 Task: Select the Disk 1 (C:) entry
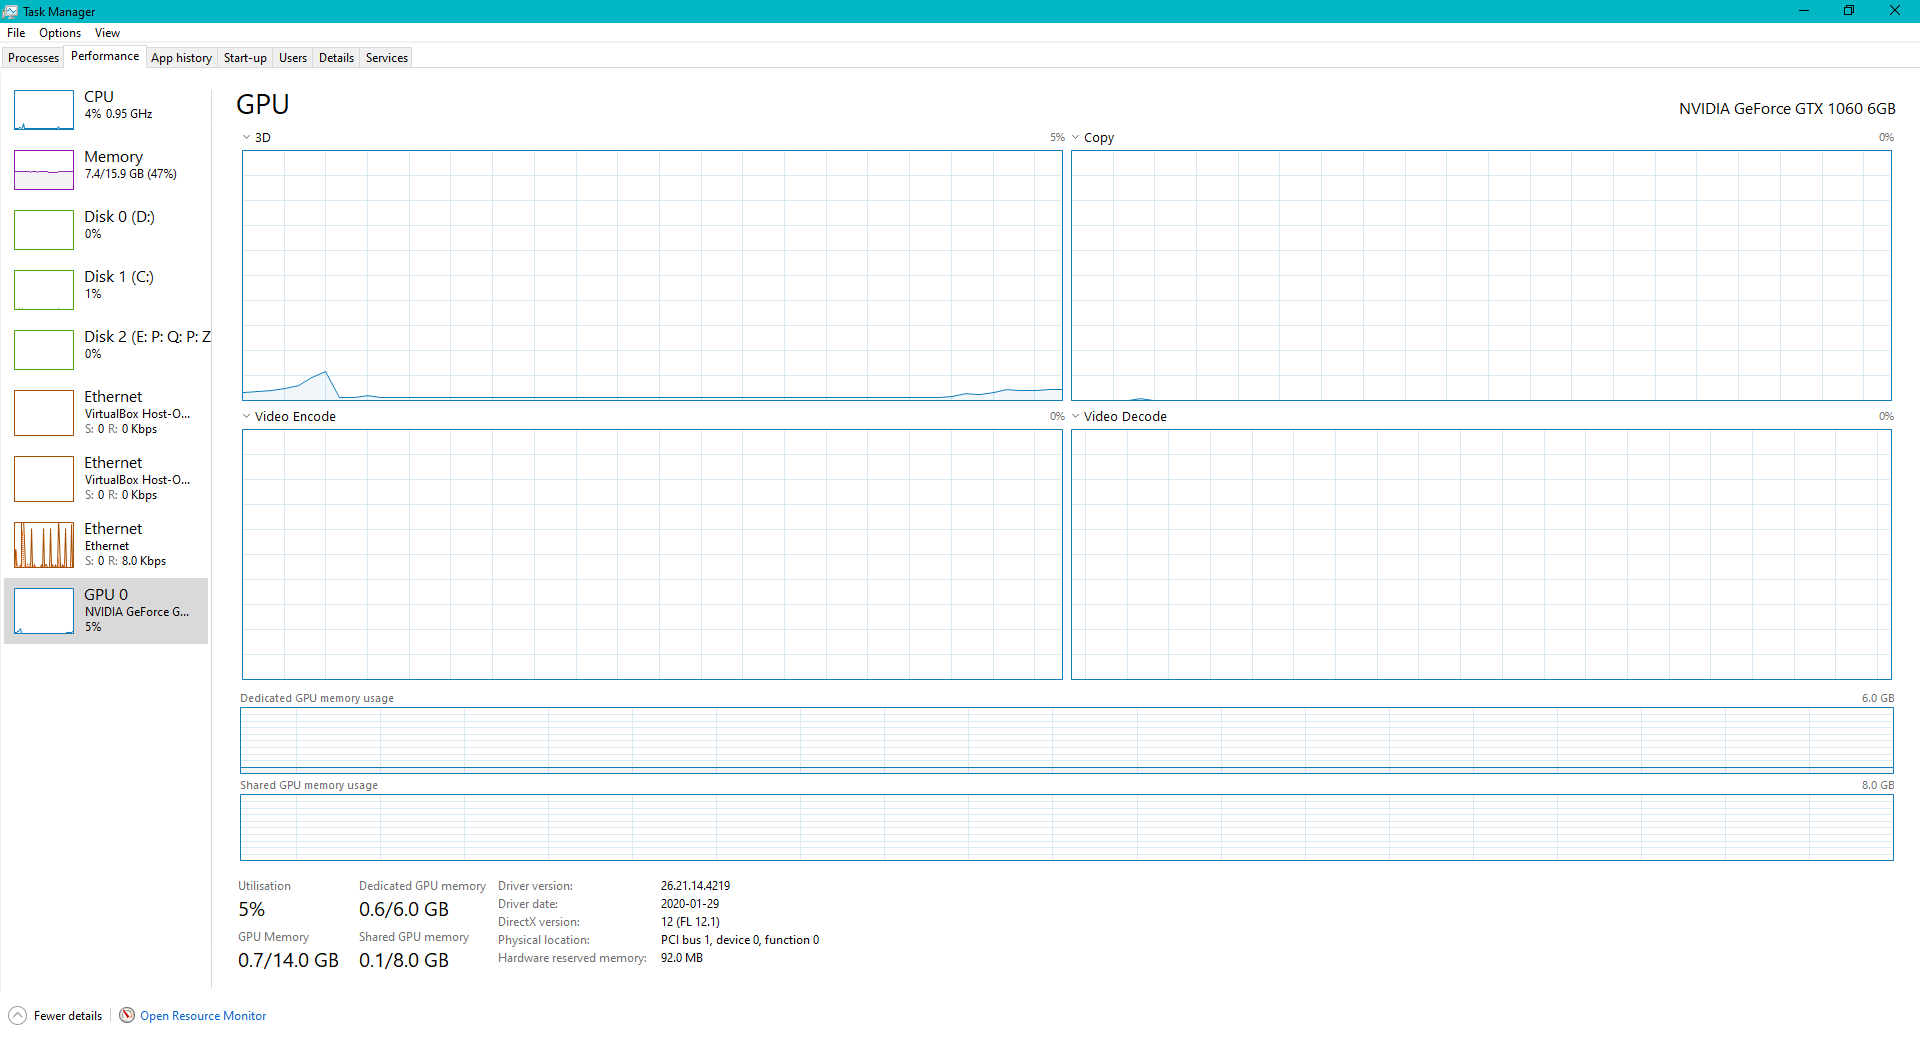coord(106,289)
